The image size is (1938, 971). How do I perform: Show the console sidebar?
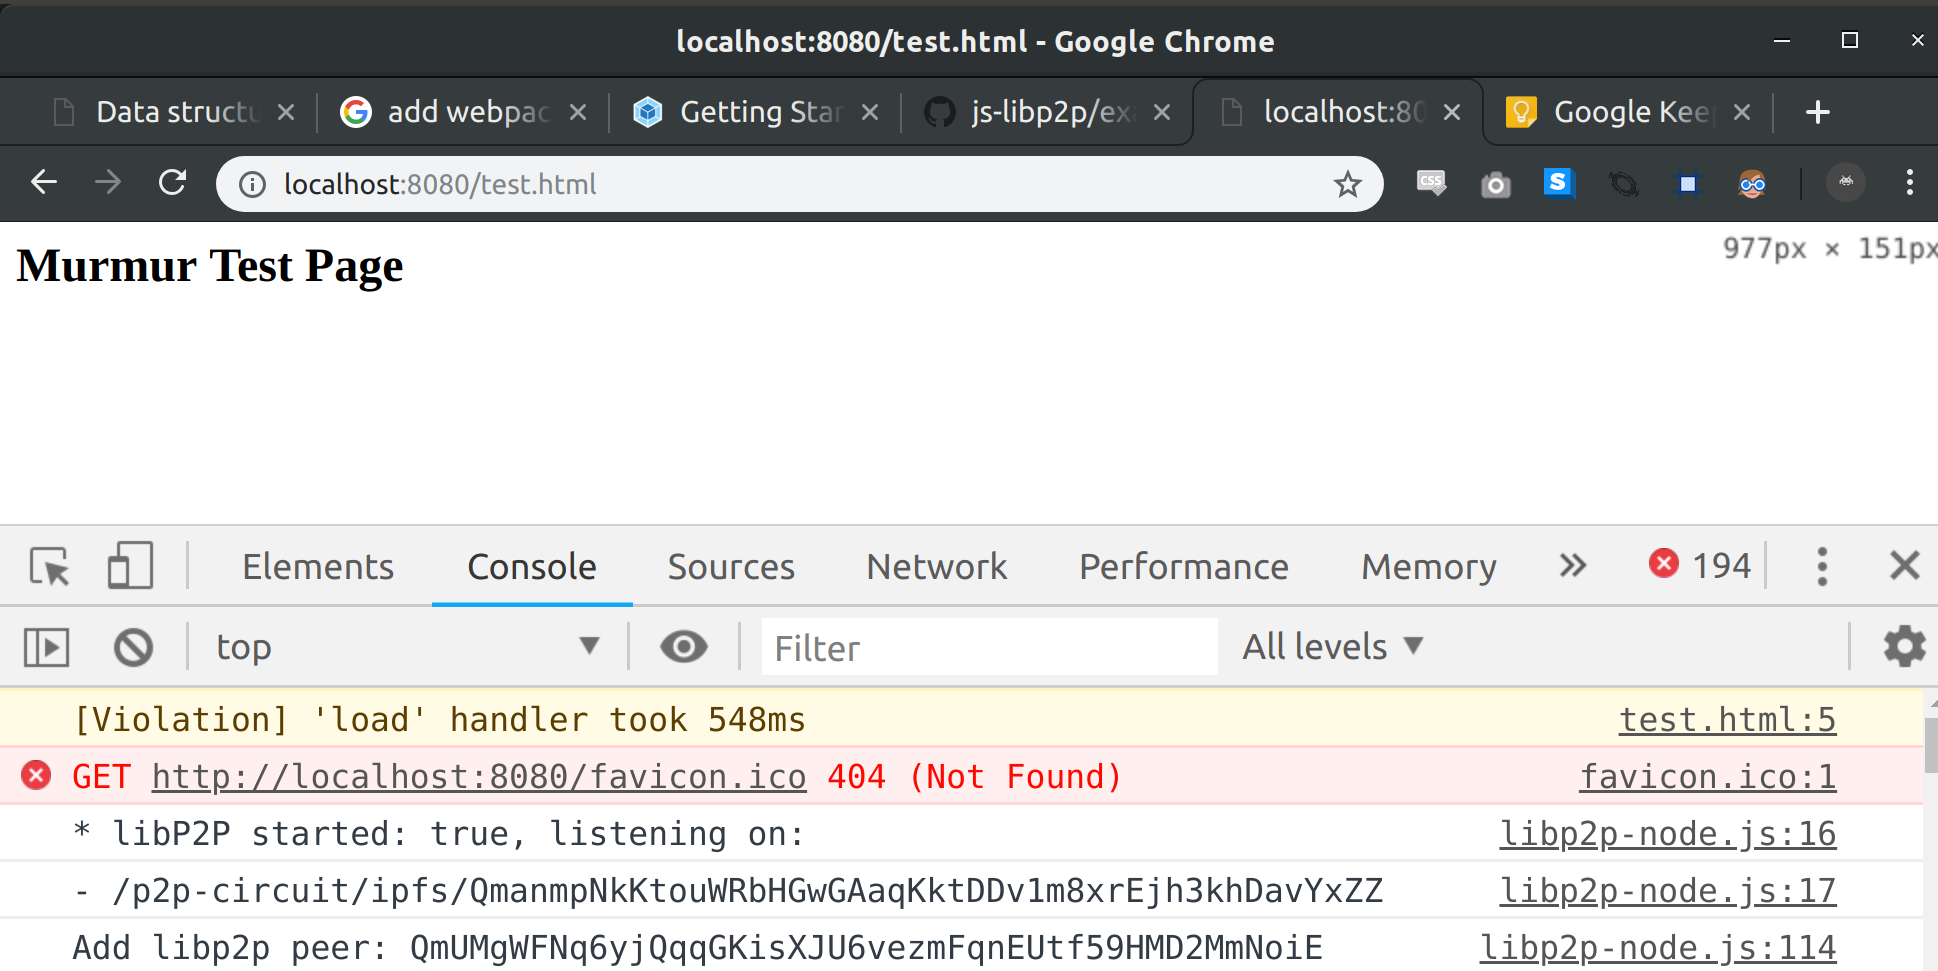[x=47, y=647]
